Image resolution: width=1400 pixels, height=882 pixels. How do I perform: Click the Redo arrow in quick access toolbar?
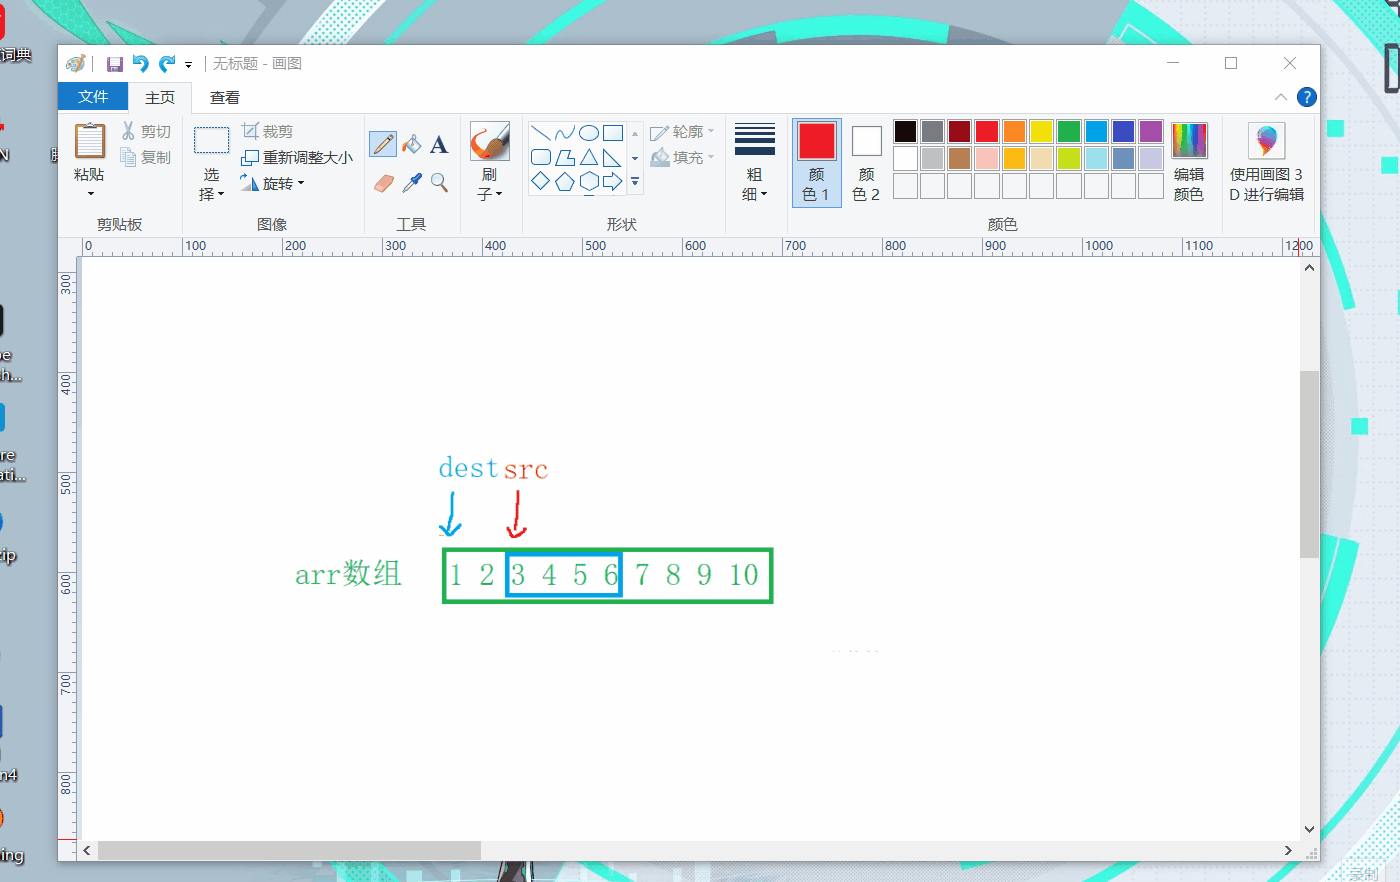tap(167, 64)
